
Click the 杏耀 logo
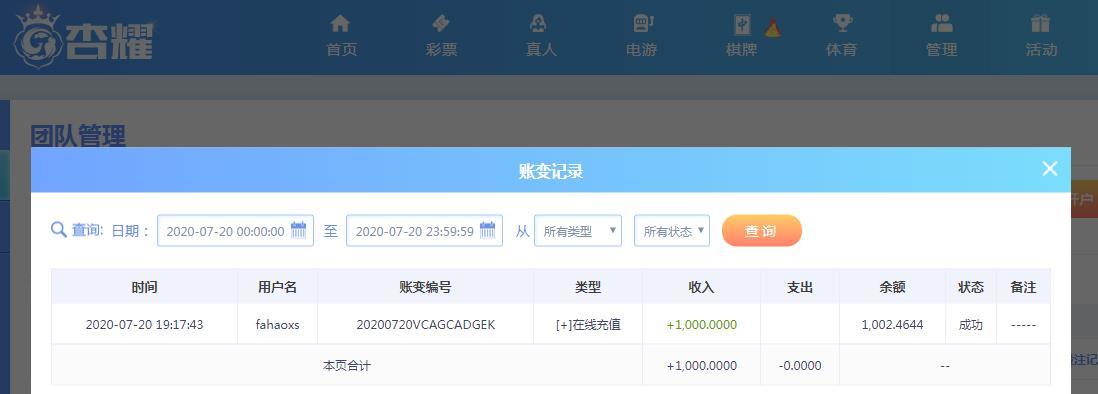[x=84, y=38]
